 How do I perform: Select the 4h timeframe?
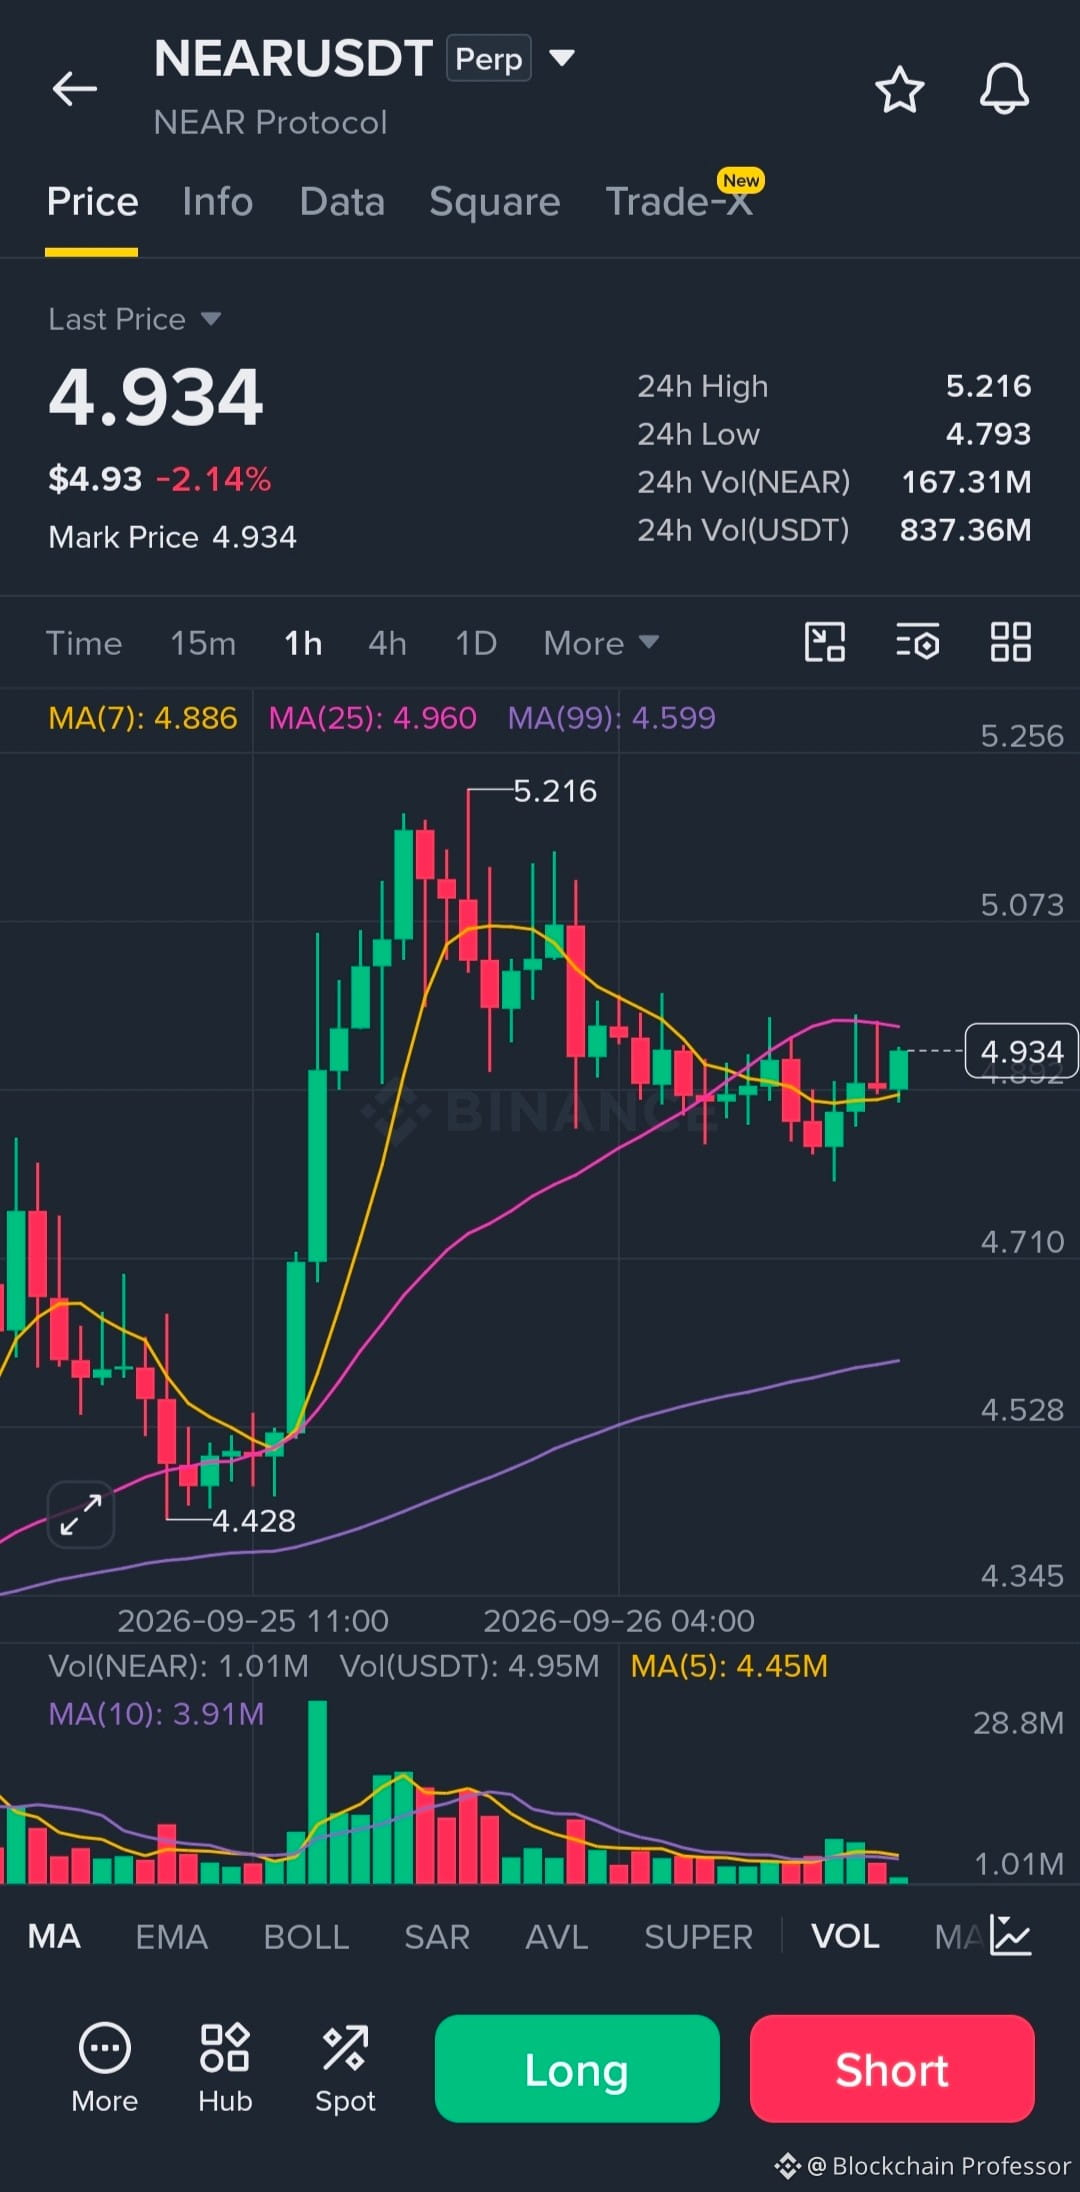click(387, 643)
